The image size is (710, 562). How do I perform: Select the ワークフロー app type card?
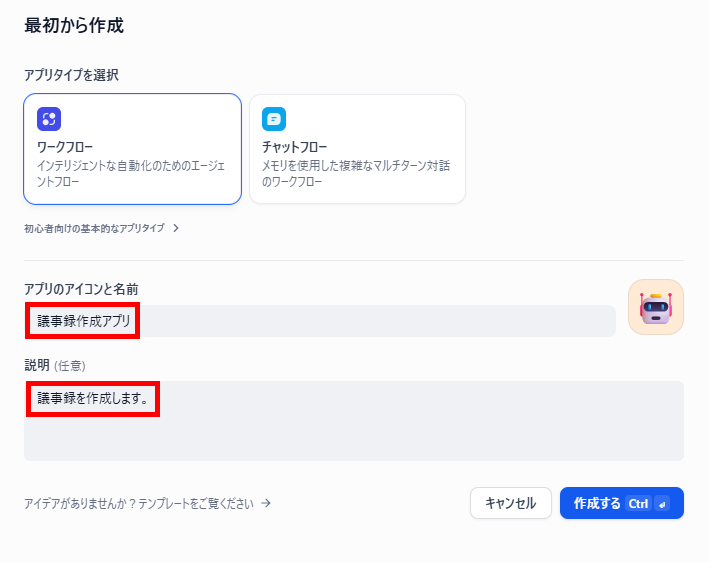click(132, 149)
